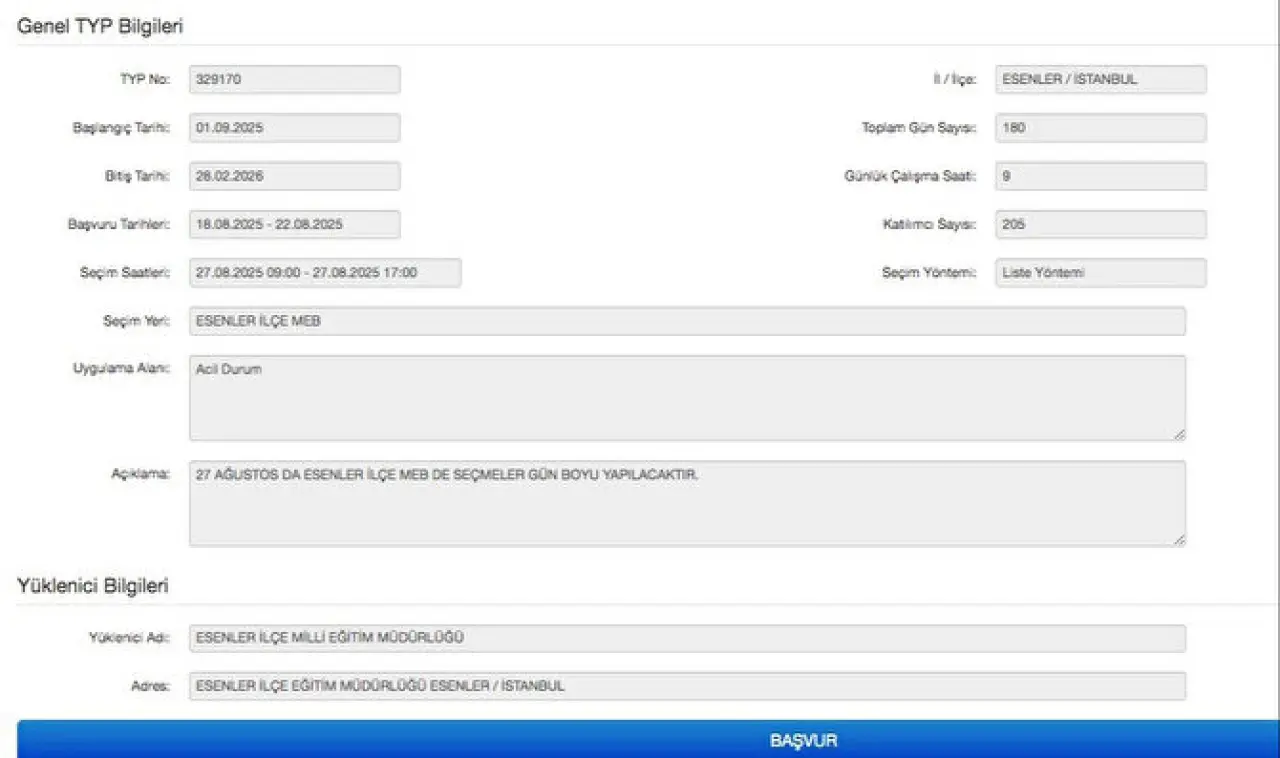Click the Seçim Saatleri time range field
The width and height of the screenshot is (1280, 758).
tap(325, 273)
